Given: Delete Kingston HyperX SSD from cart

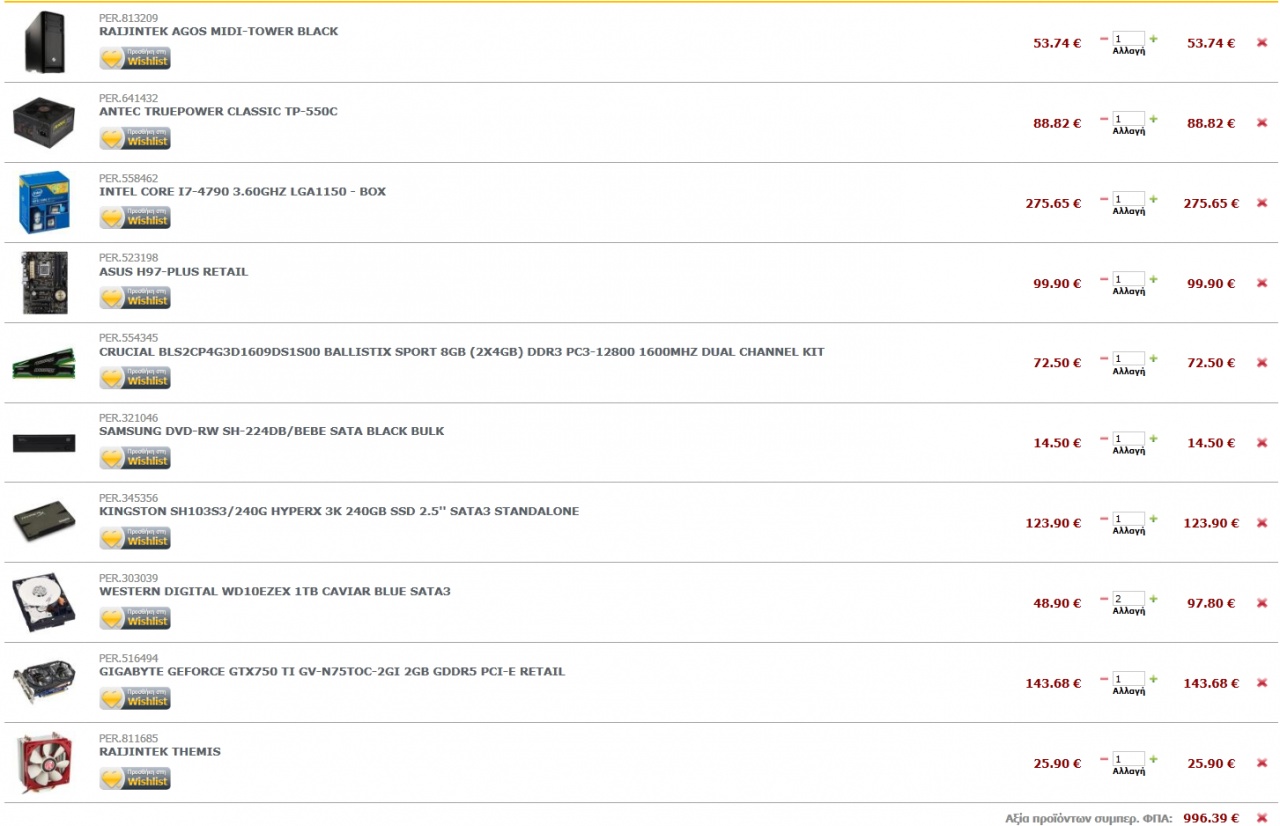Looking at the screenshot, I should [1262, 523].
